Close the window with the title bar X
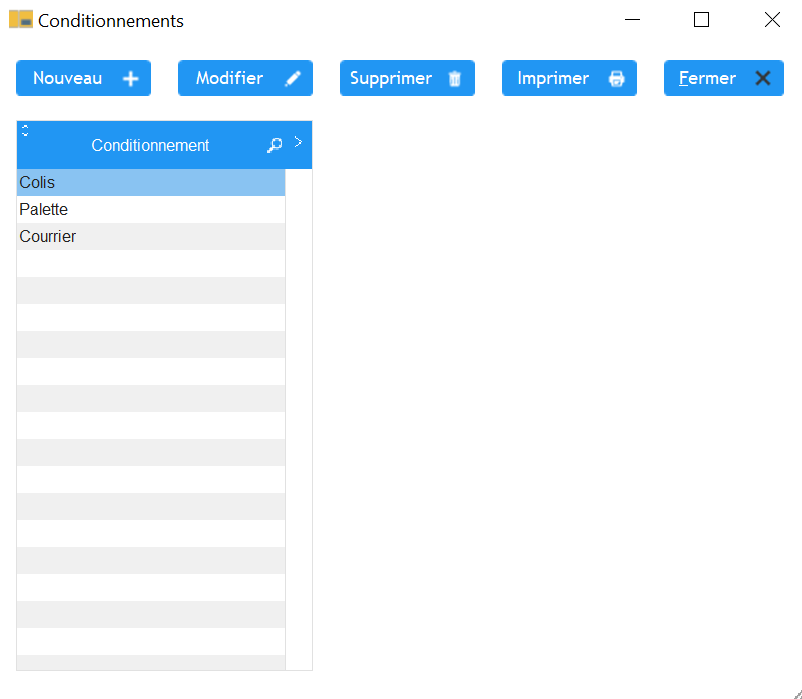This screenshot has width=802, height=699. pos(772,20)
